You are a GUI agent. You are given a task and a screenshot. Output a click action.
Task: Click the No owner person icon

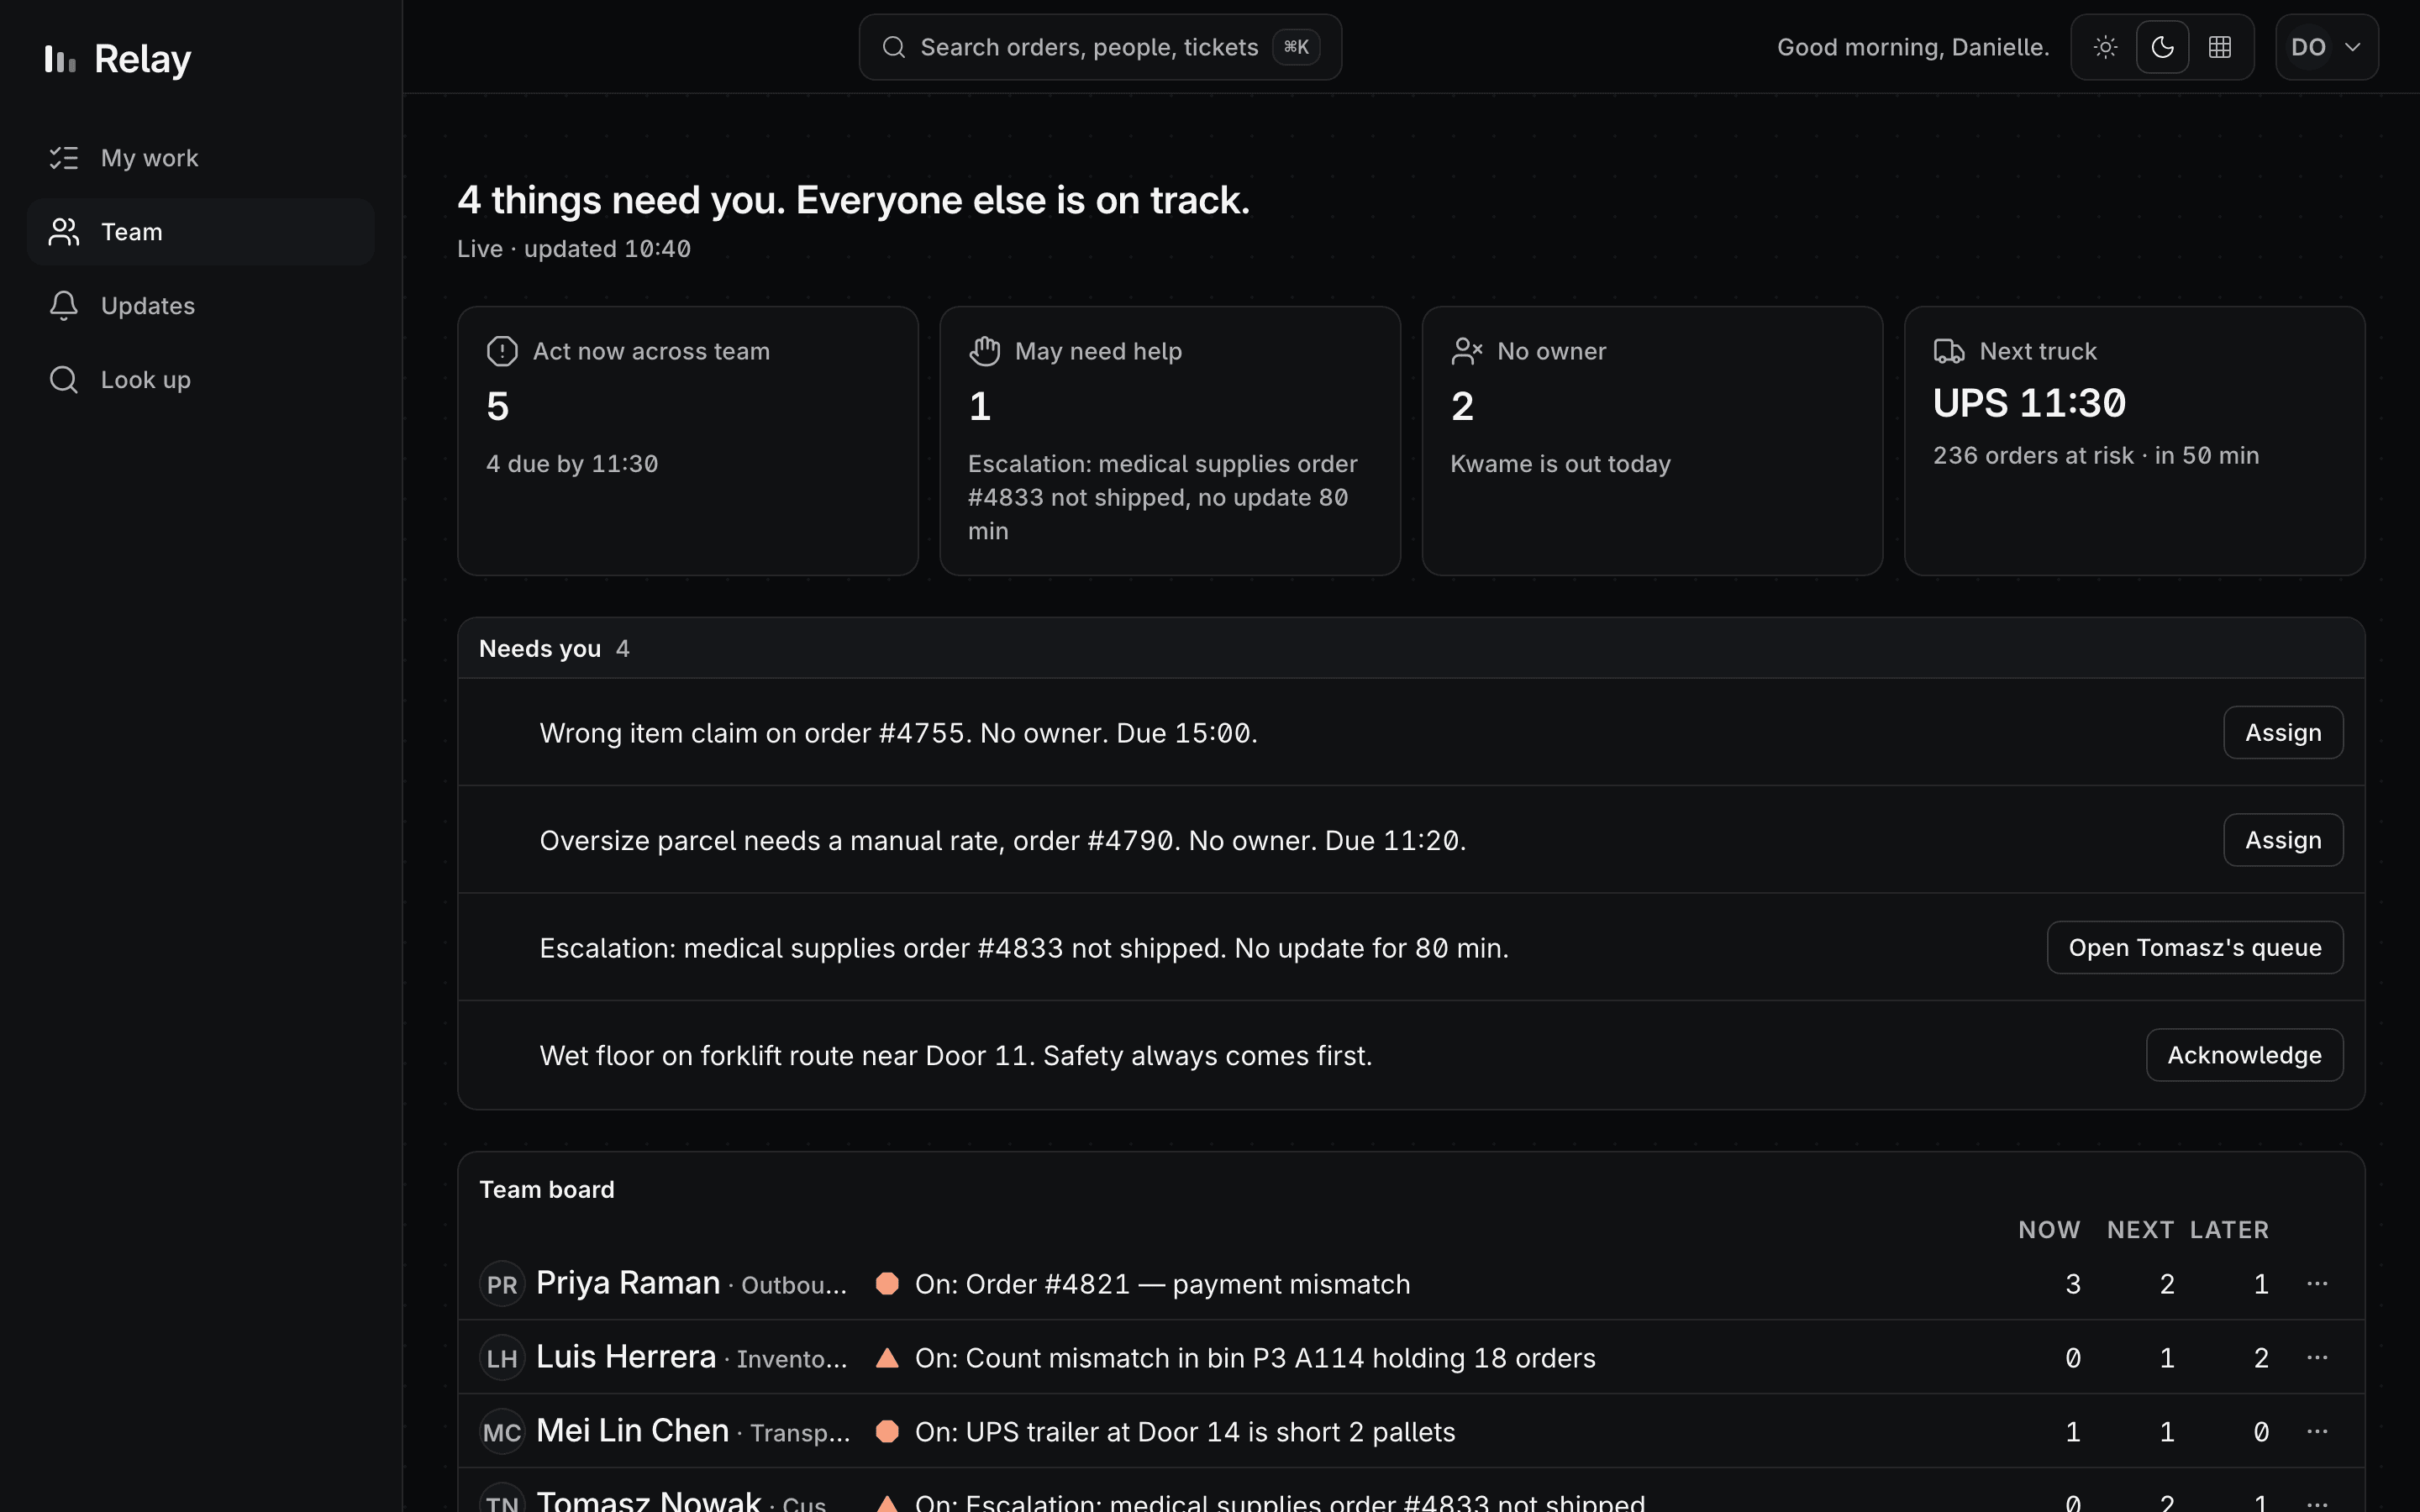pos(1466,351)
